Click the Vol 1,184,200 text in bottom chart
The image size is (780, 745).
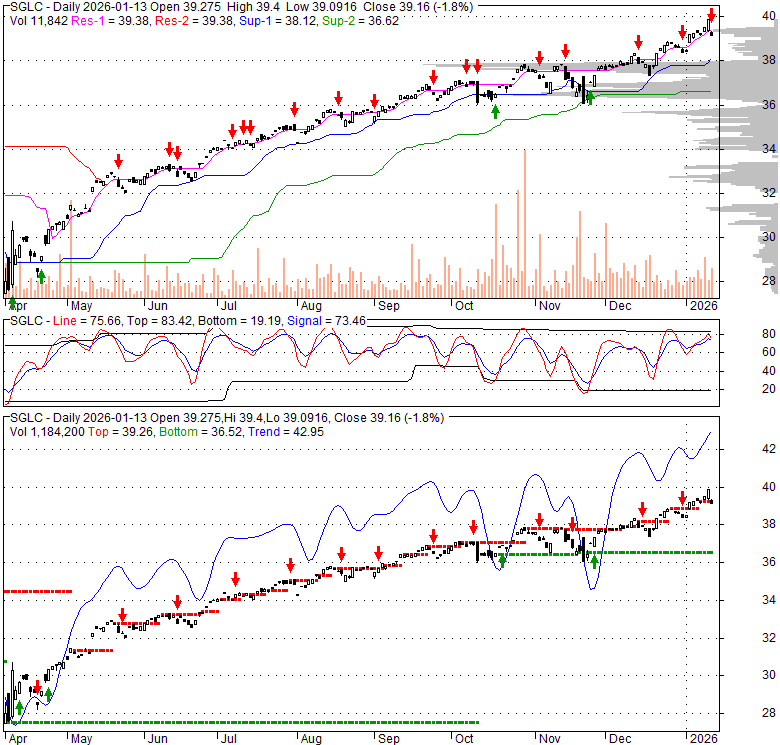click(47, 432)
